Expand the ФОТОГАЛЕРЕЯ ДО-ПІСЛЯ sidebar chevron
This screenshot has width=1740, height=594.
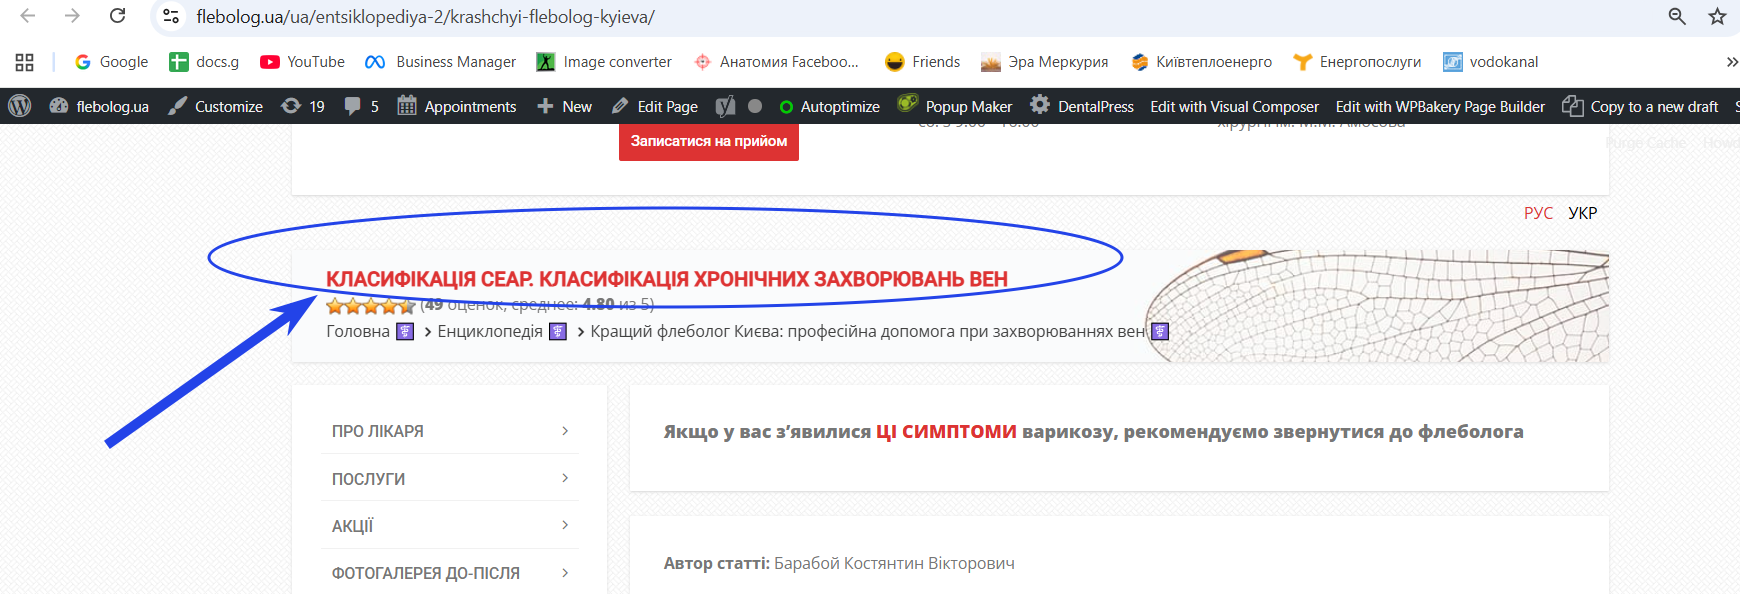[x=565, y=573]
